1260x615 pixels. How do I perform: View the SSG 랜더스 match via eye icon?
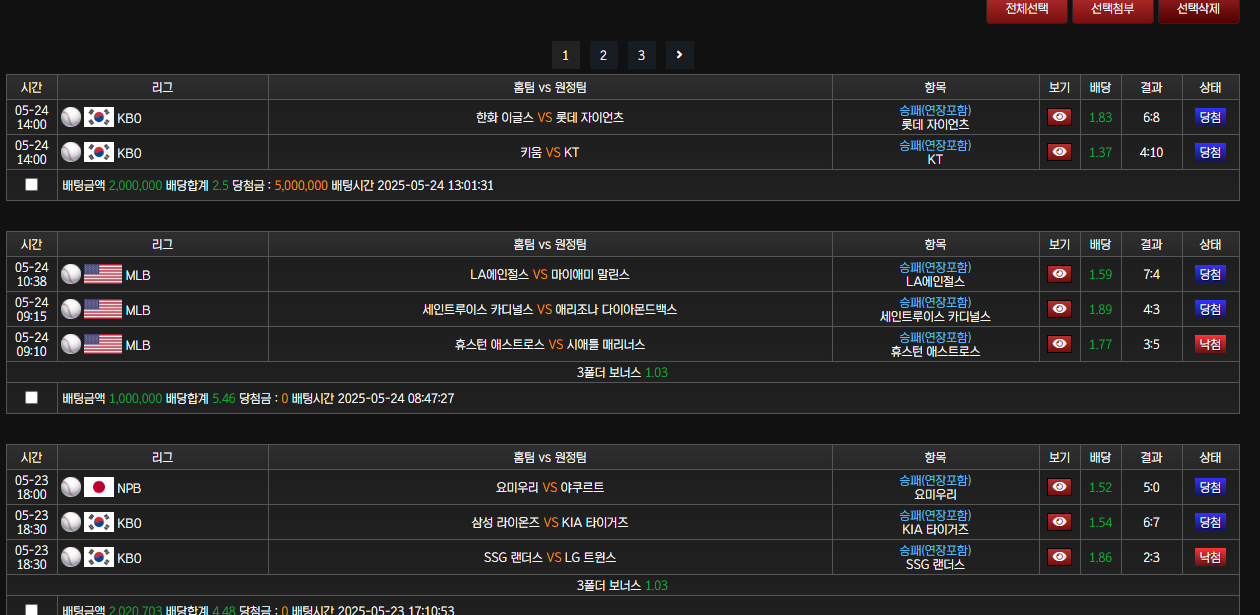(x=1059, y=557)
